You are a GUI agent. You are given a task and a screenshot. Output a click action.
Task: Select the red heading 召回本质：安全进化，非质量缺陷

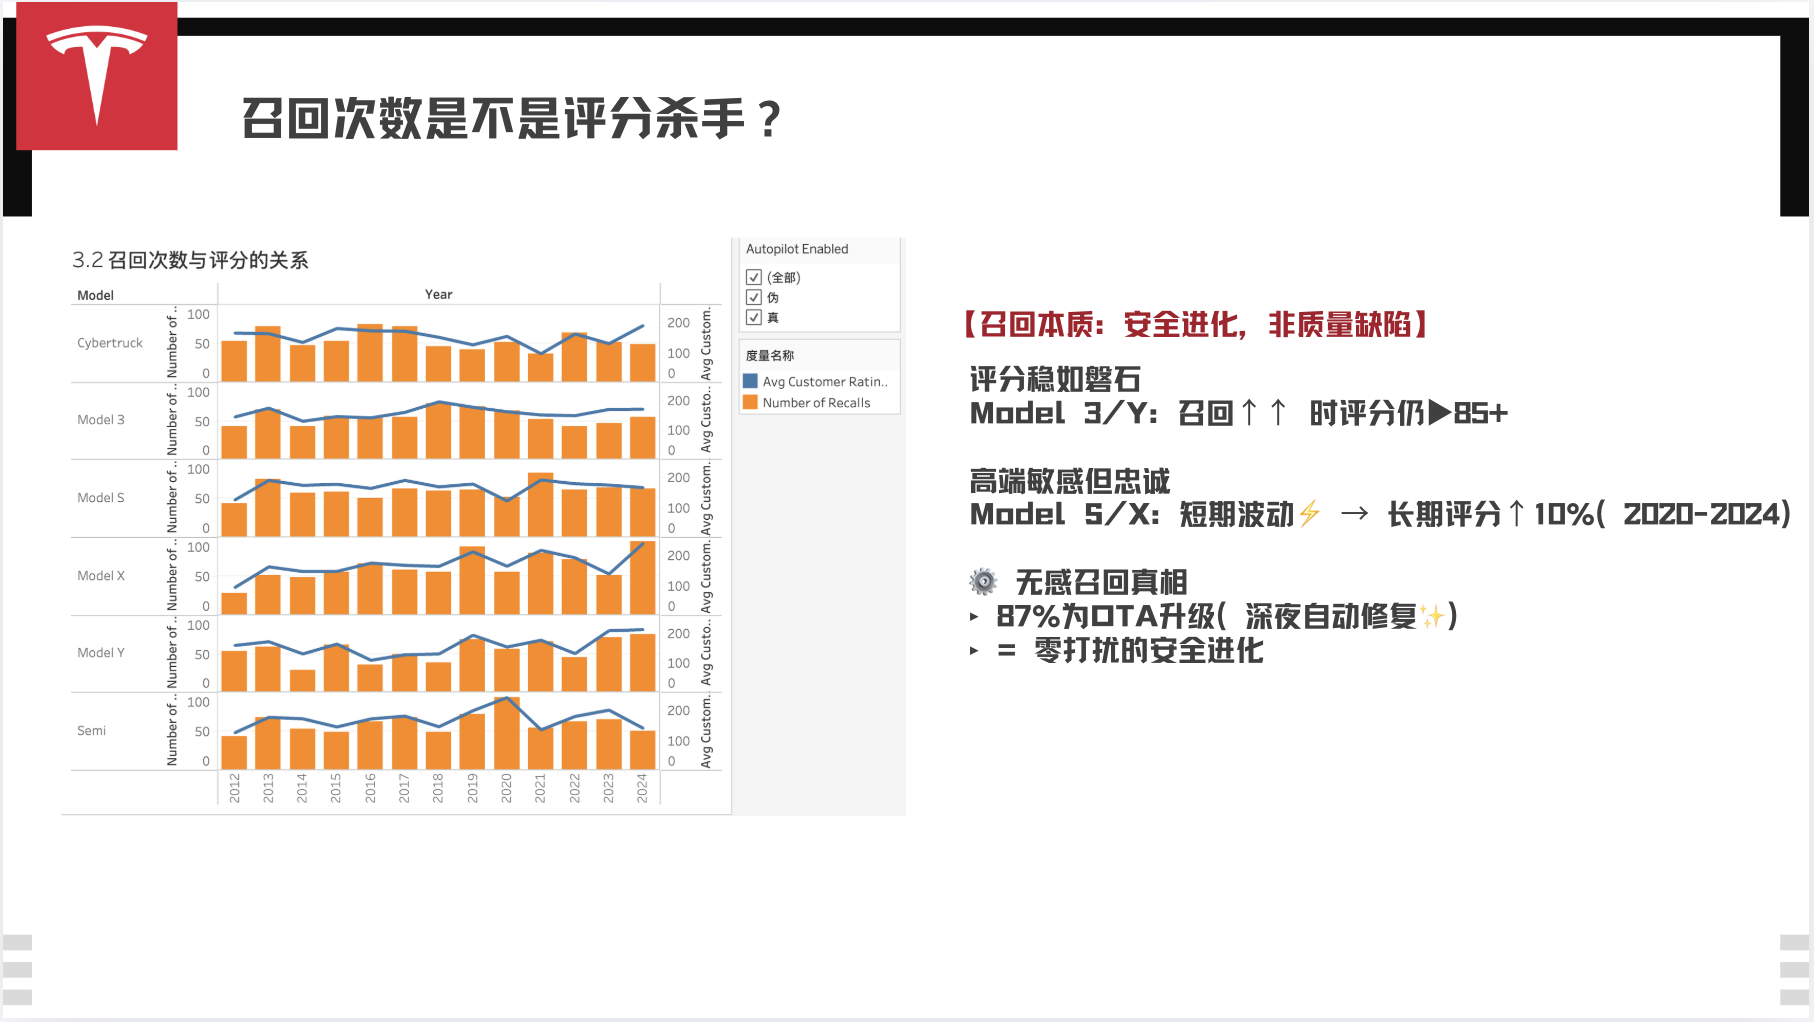tap(1196, 324)
